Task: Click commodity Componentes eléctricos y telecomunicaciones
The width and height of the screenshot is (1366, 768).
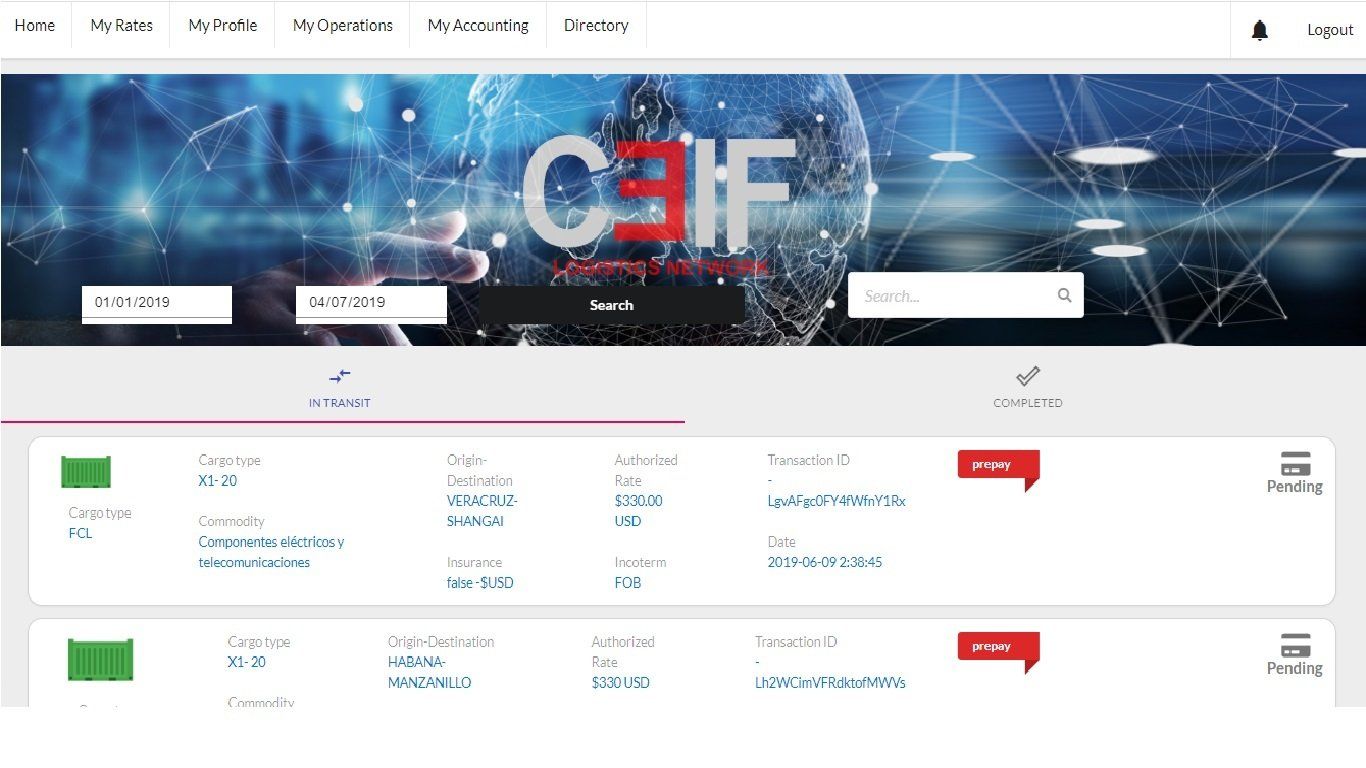Action: tap(271, 552)
